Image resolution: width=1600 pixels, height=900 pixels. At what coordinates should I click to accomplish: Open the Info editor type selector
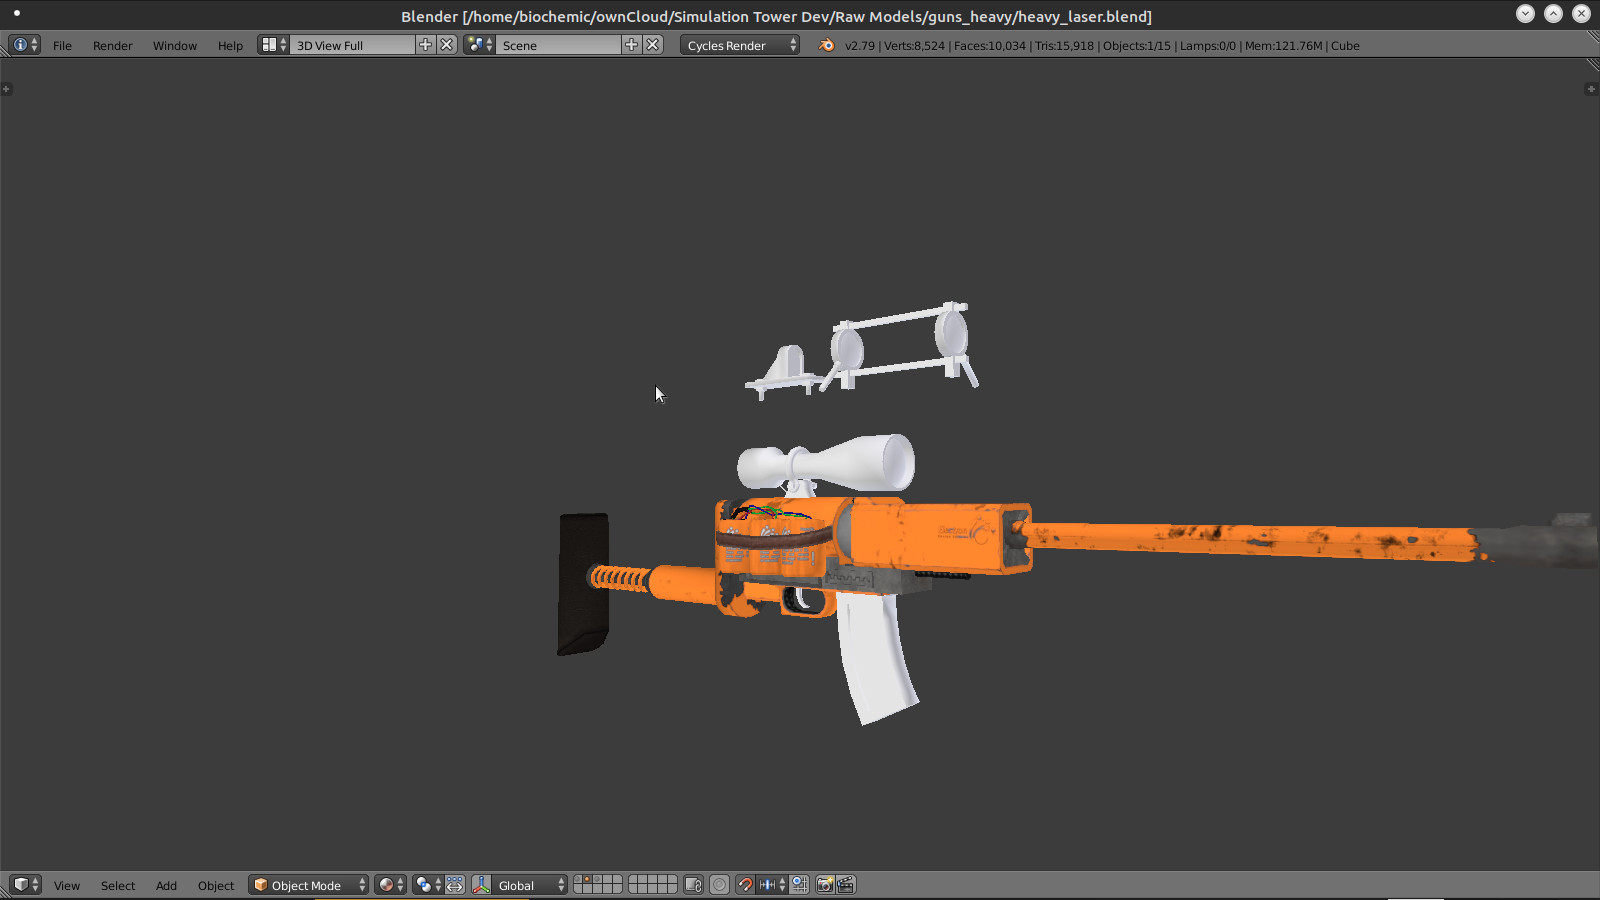[25, 45]
